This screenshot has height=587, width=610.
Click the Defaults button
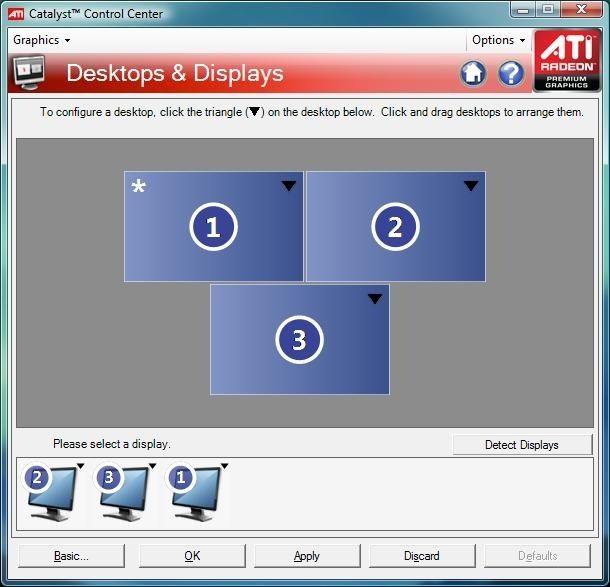click(537, 556)
